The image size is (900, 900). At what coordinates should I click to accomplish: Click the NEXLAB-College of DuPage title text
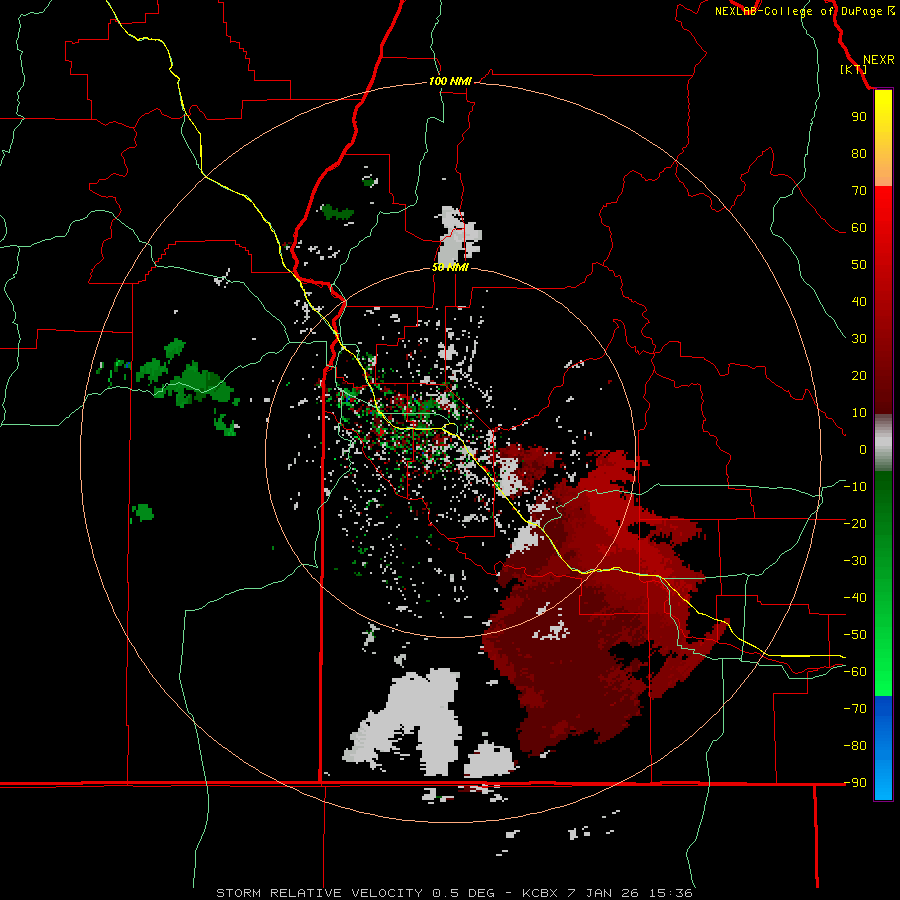click(x=804, y=11)
